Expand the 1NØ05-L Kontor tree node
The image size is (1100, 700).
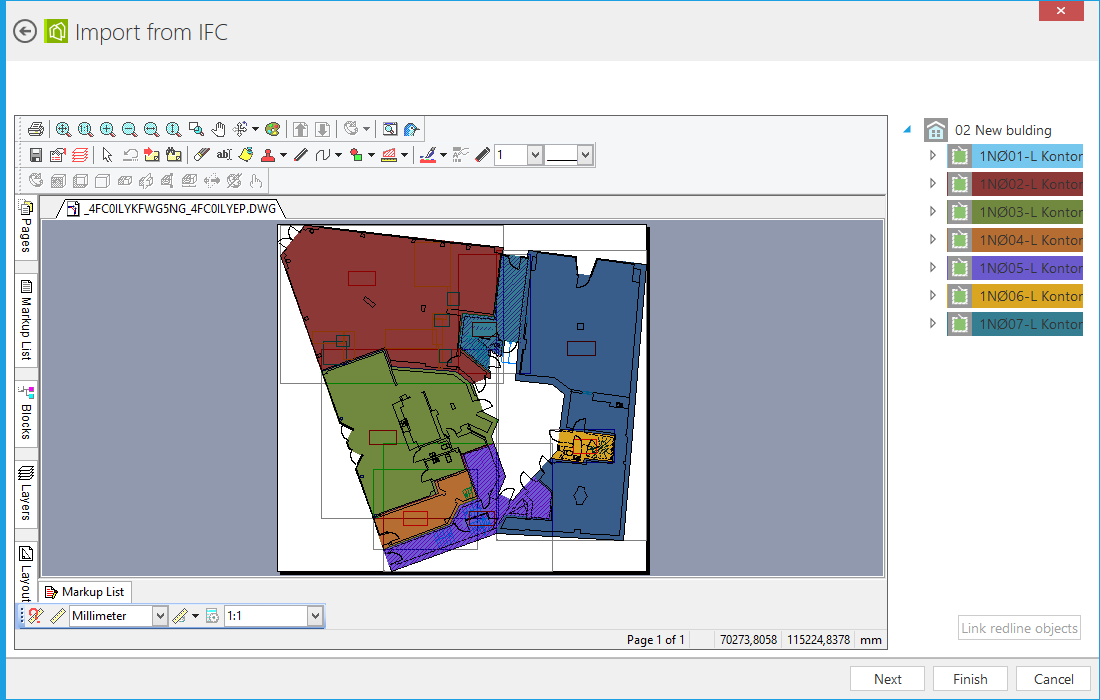(x=932, y=267)
